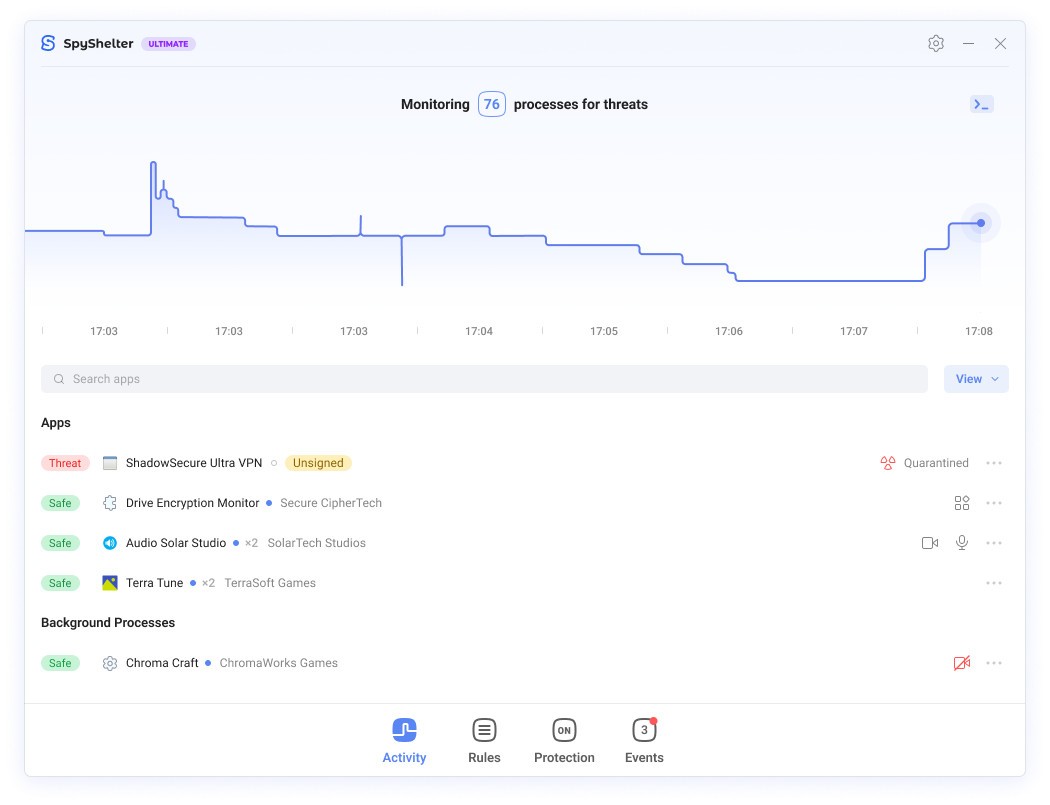
Task: Click the 17:08 time label on the chart
Action: pos(978,332)
